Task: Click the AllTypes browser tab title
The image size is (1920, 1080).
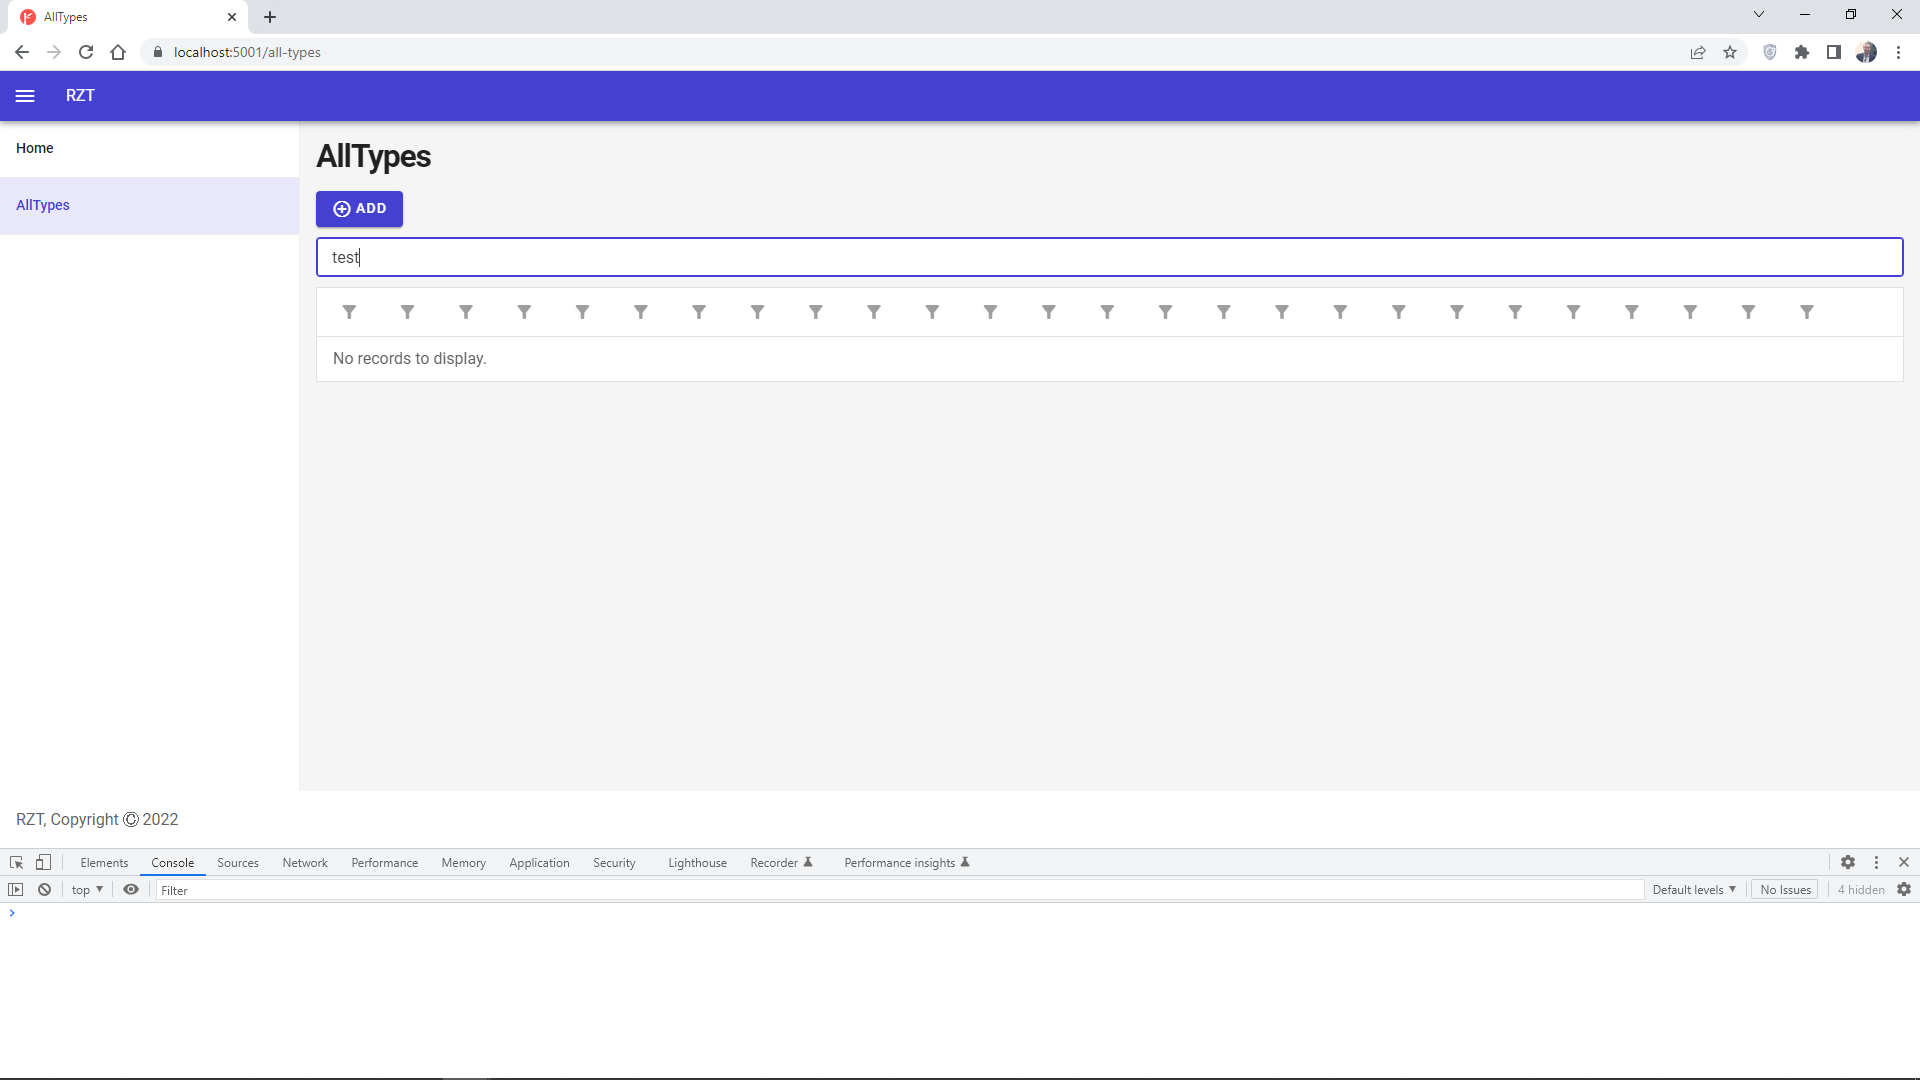Action: (x=66, y=17)
